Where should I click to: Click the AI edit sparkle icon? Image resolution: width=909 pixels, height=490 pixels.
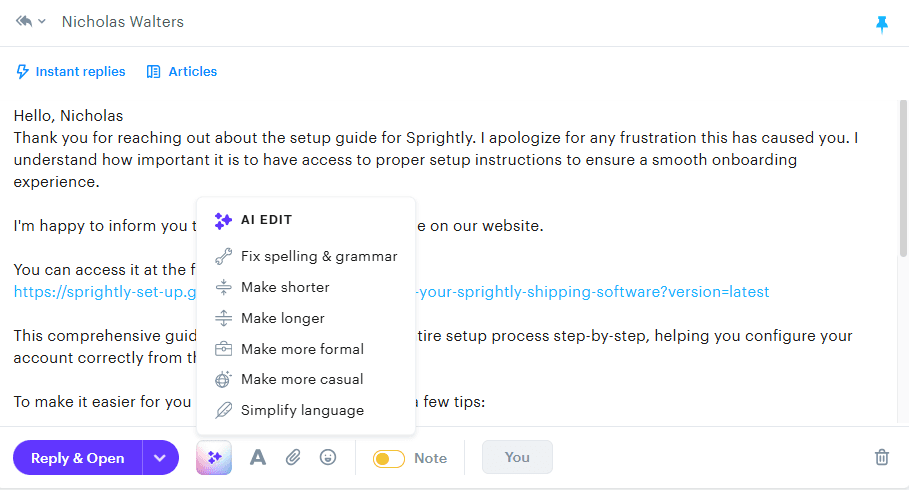coord(214,458)
